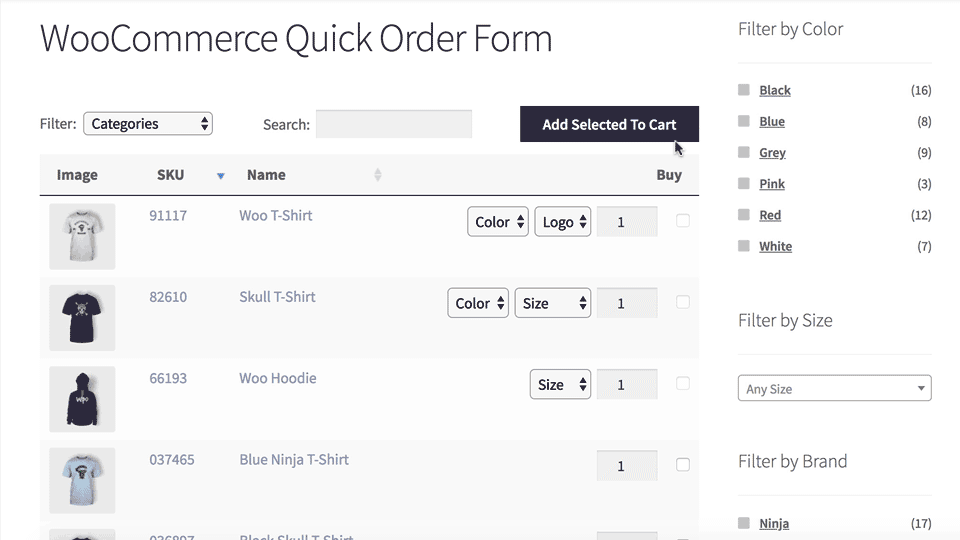Click the Ninja count (17)
Image resolution: width=960 pixels, height=540 pixels.
point(921,524)
